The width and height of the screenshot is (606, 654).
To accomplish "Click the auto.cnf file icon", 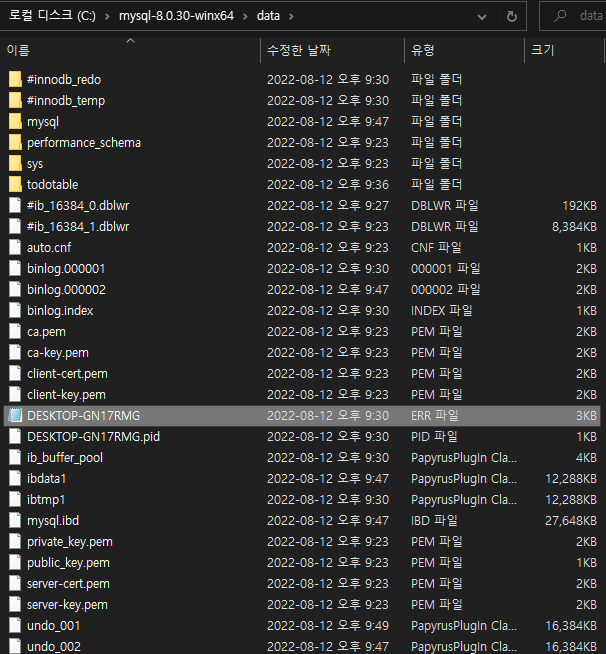I will (15, 247).
